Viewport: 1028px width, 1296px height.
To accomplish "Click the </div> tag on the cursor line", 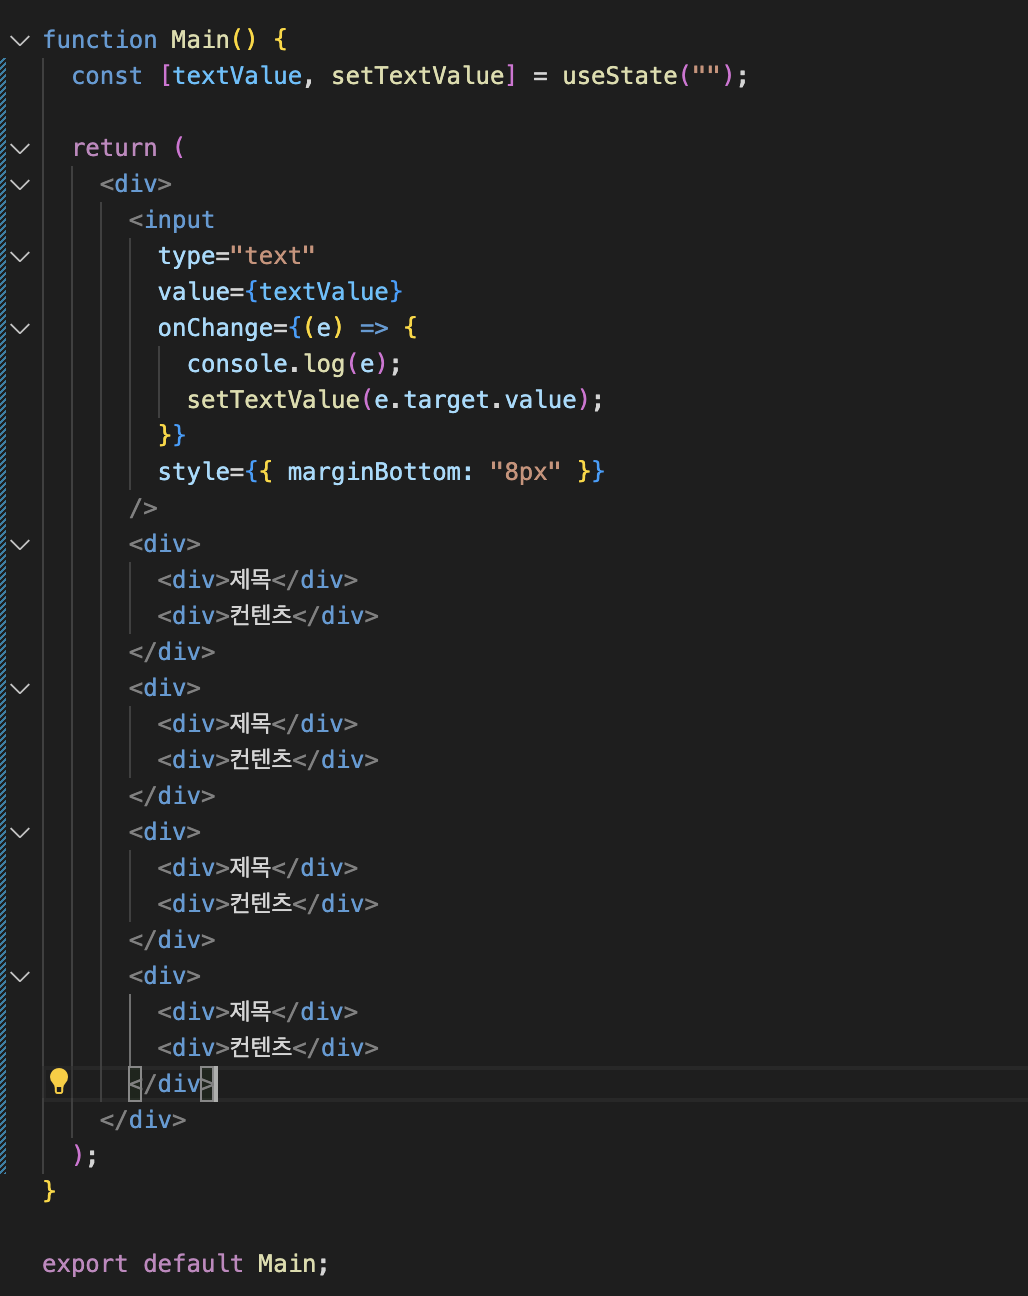I will click(x=172, y=1084).
